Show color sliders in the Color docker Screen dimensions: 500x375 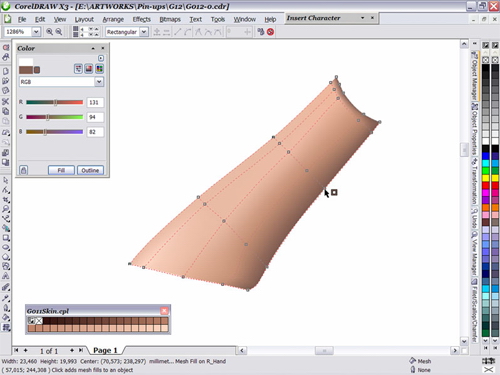click(x=78, y=69)
